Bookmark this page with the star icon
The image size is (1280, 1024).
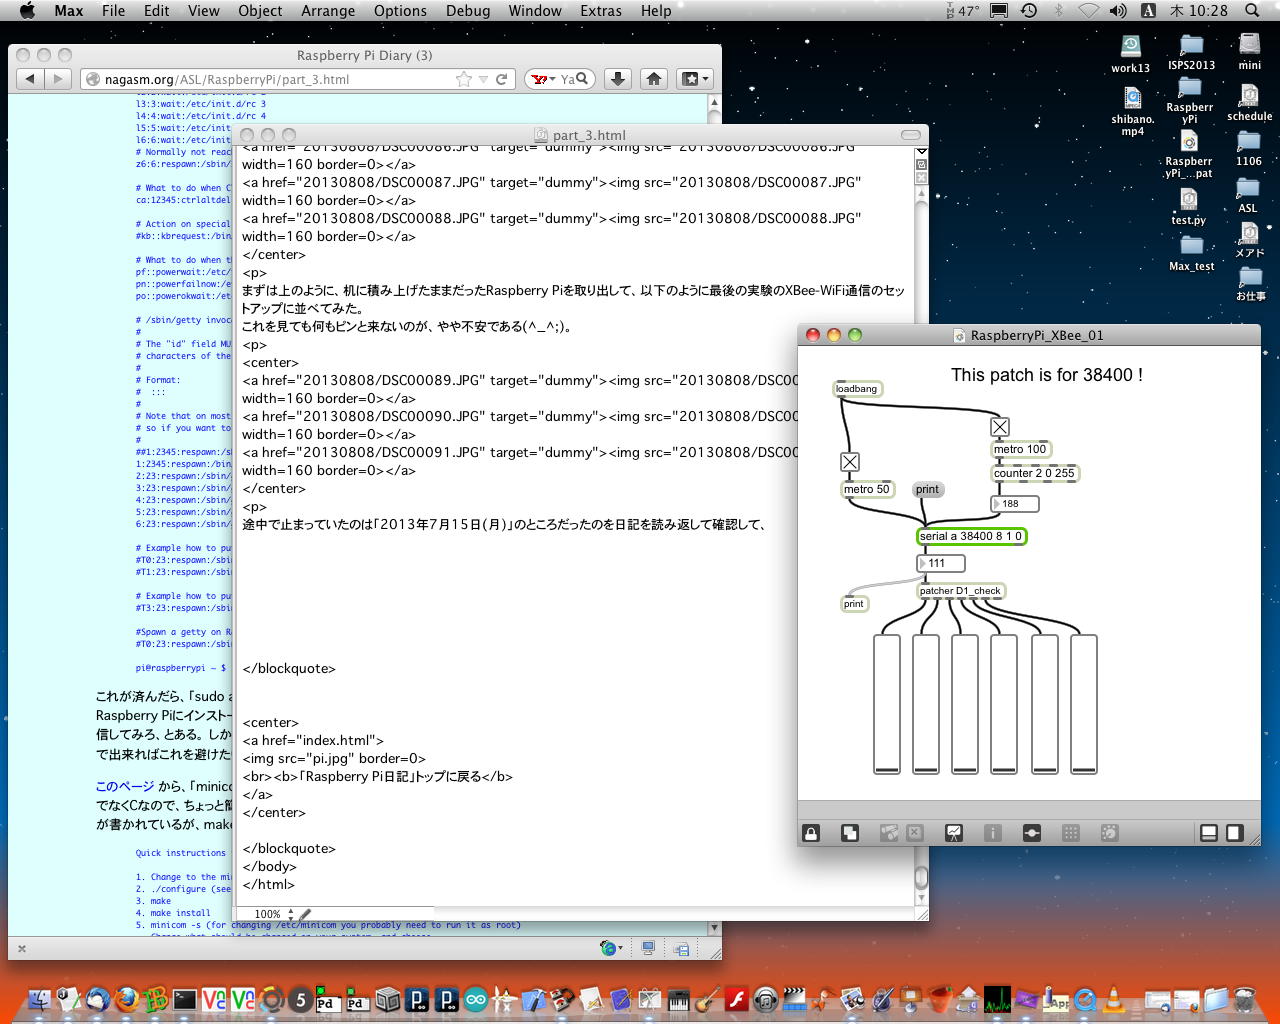point(463,79)
